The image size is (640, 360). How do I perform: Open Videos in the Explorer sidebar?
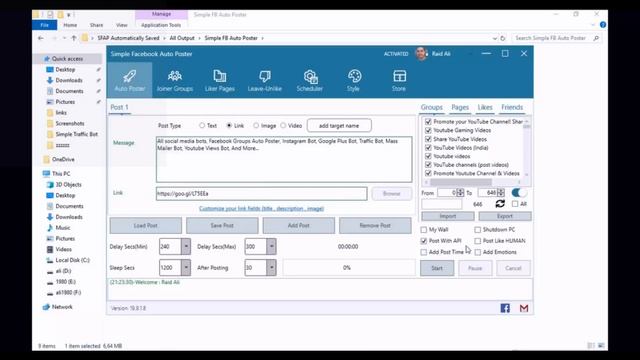(59, 249)
